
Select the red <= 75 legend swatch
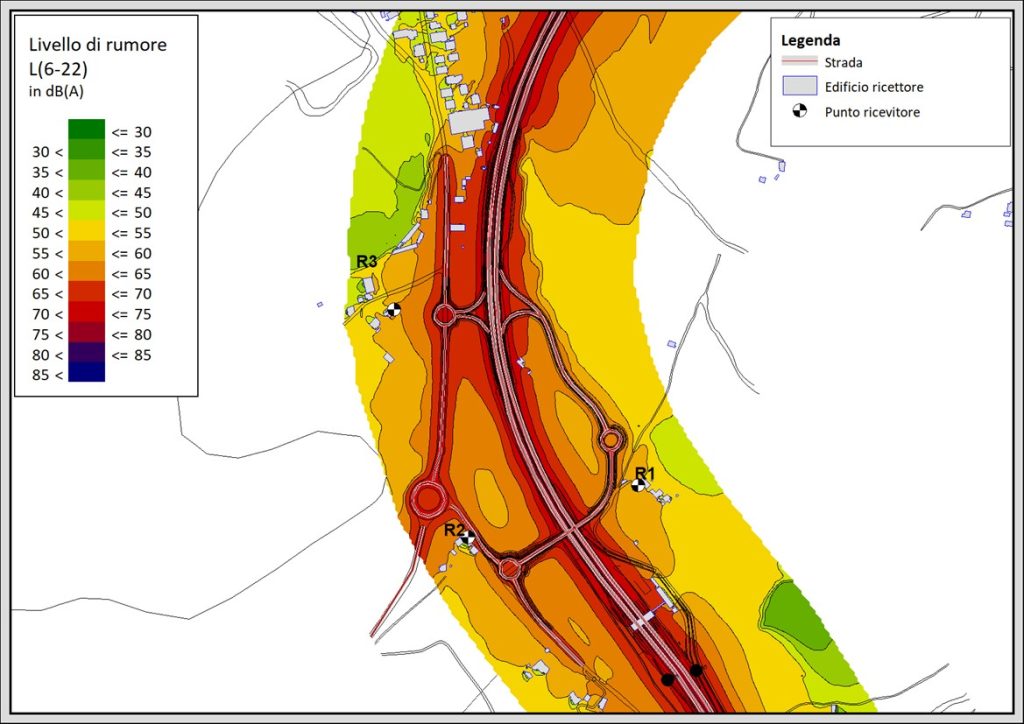pos(86,313)
